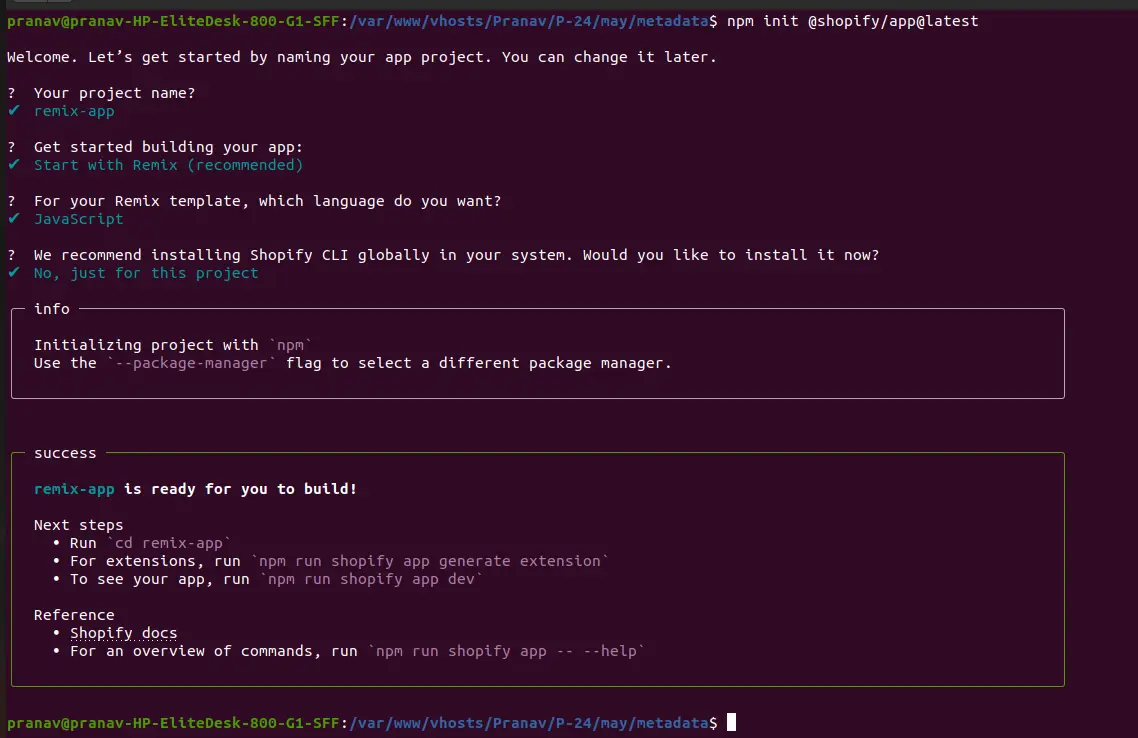1138x738 pixels.
Task: Click the 'No, just for this project' answer
Action: (x=146, y=273)
